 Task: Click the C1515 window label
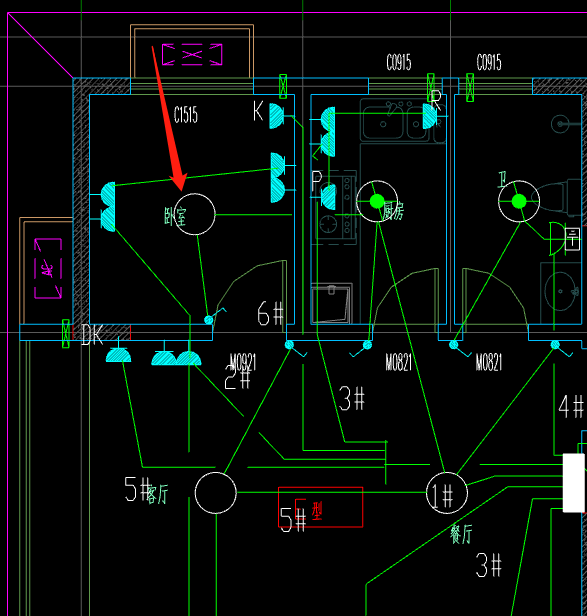[186, 115]
